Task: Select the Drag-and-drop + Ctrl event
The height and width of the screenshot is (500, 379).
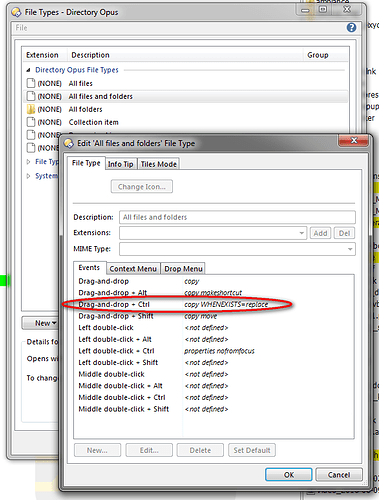Action: click(x=213, y=304)
